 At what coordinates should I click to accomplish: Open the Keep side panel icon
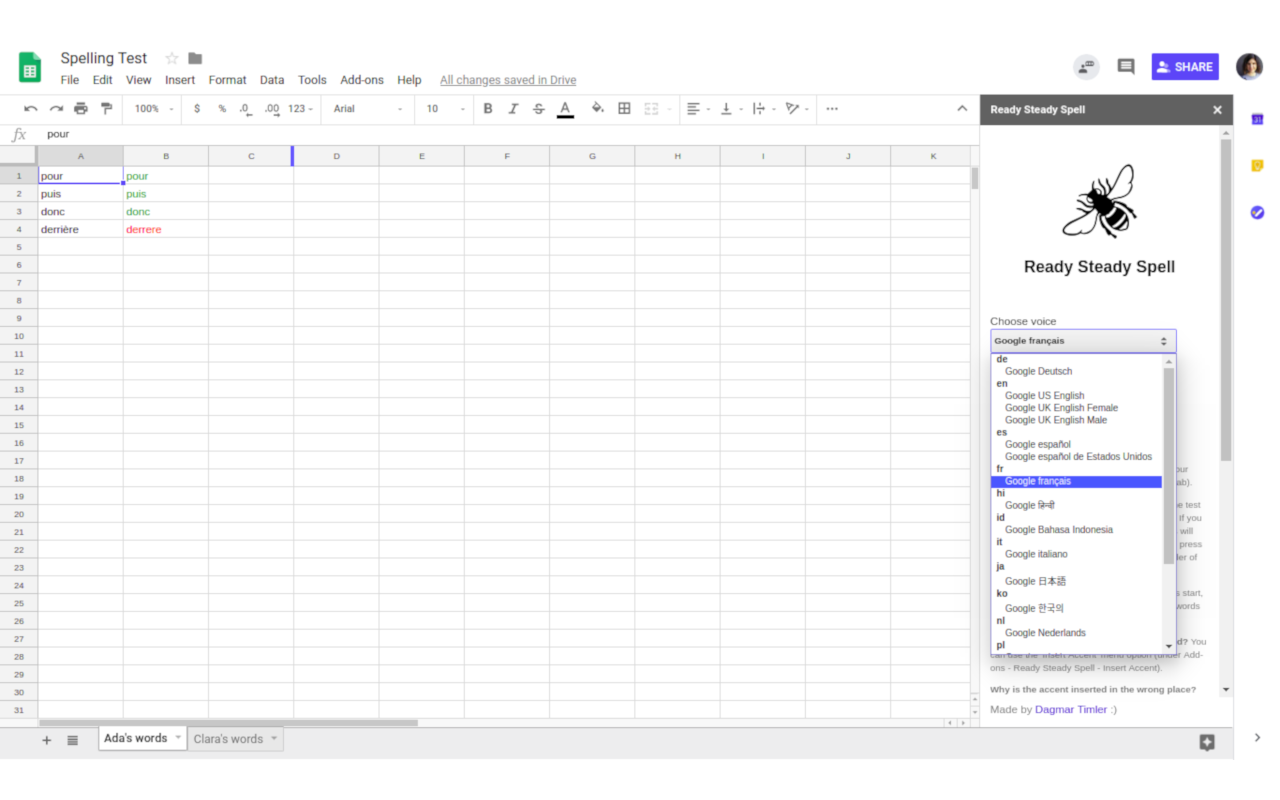(x=1257, y=166)
